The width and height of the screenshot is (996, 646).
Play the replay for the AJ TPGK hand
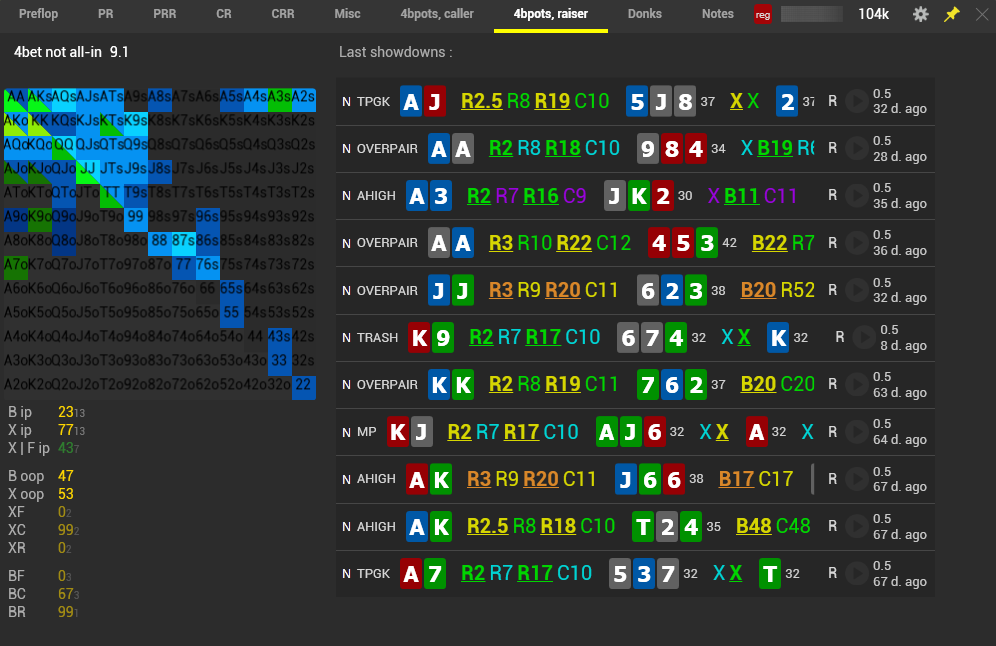[x=857, y=101]
